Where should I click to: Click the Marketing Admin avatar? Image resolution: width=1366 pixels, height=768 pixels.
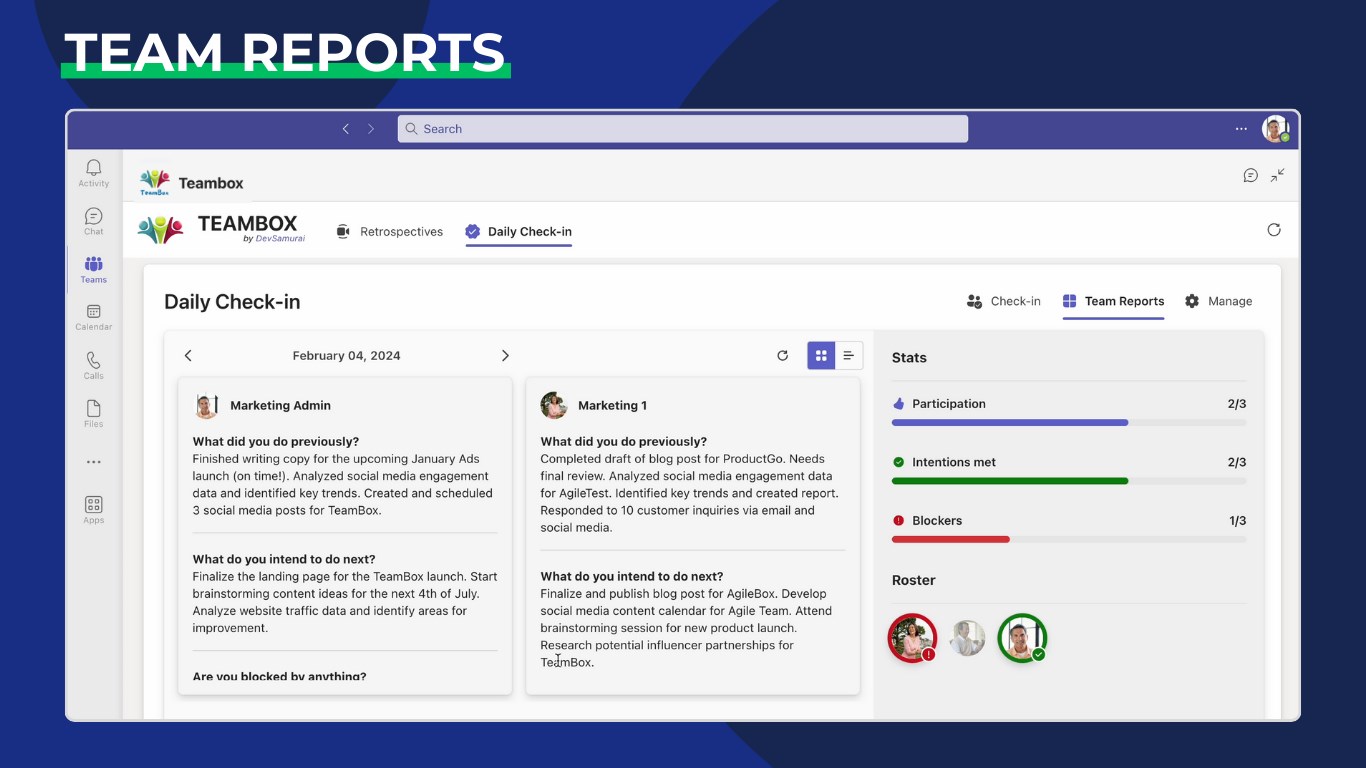pyautogui.click(x=206, y=405)
